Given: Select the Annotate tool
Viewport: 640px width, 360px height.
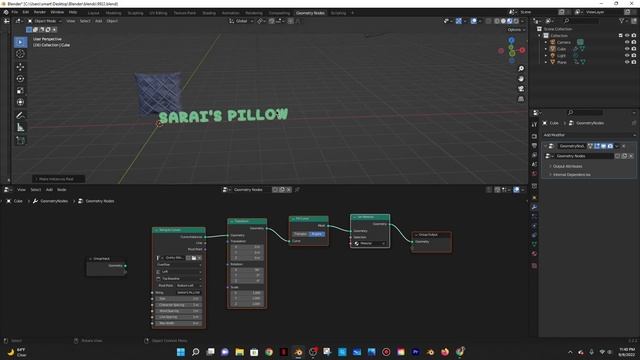Looking at the screenshot, I should pos(20,116).
